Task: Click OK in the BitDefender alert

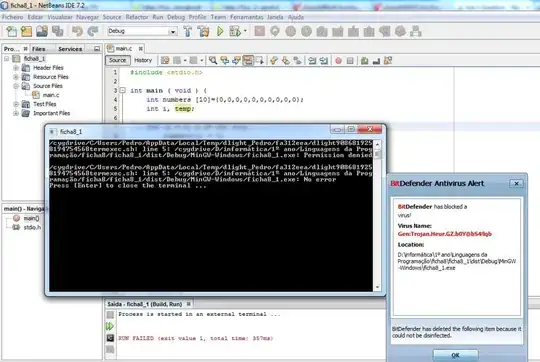Action: [455, 355]
